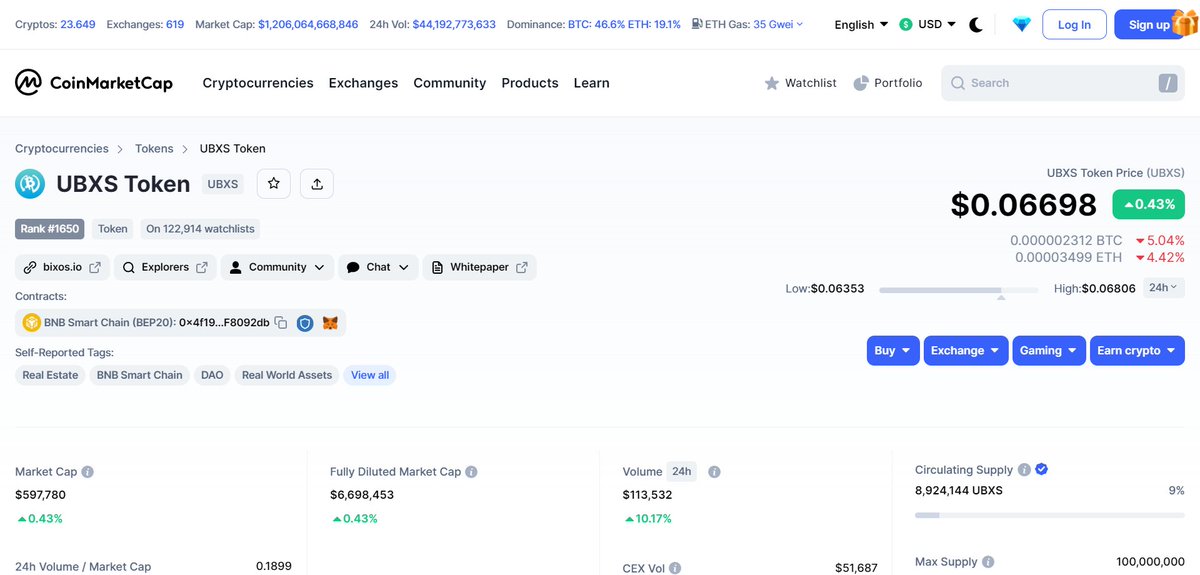
Task: Open Circulating Supply info icon
Action: click(1024, 470)
